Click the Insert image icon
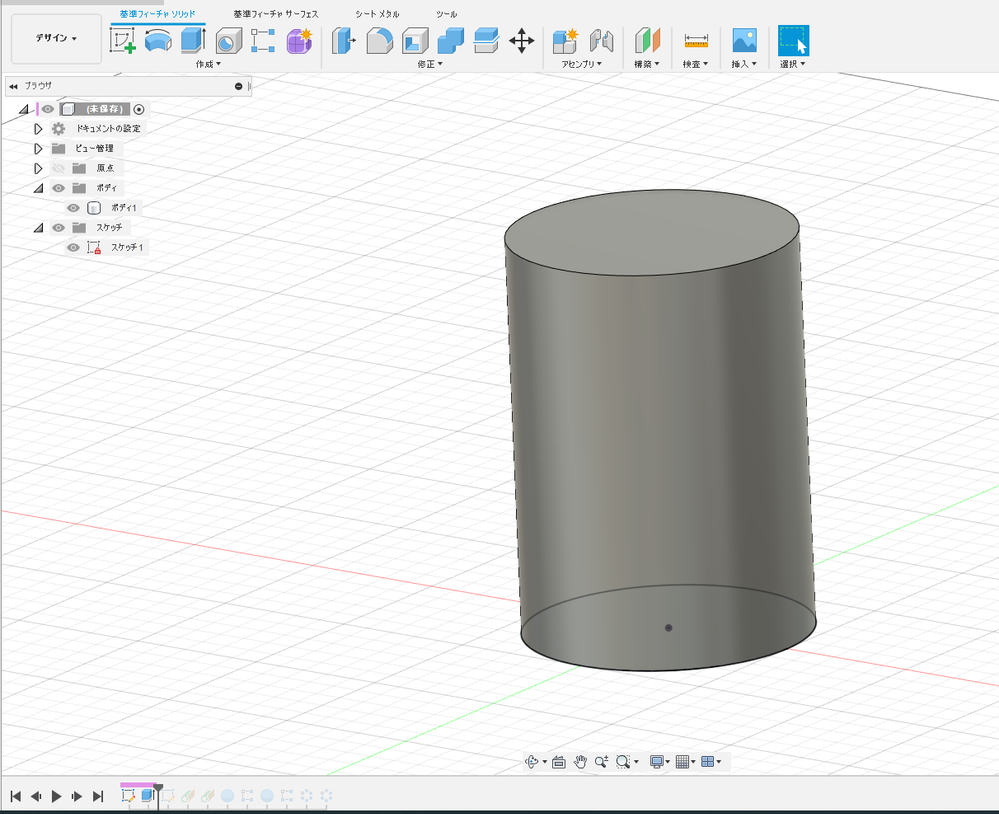The image size is (999, 814). [744, 41]
